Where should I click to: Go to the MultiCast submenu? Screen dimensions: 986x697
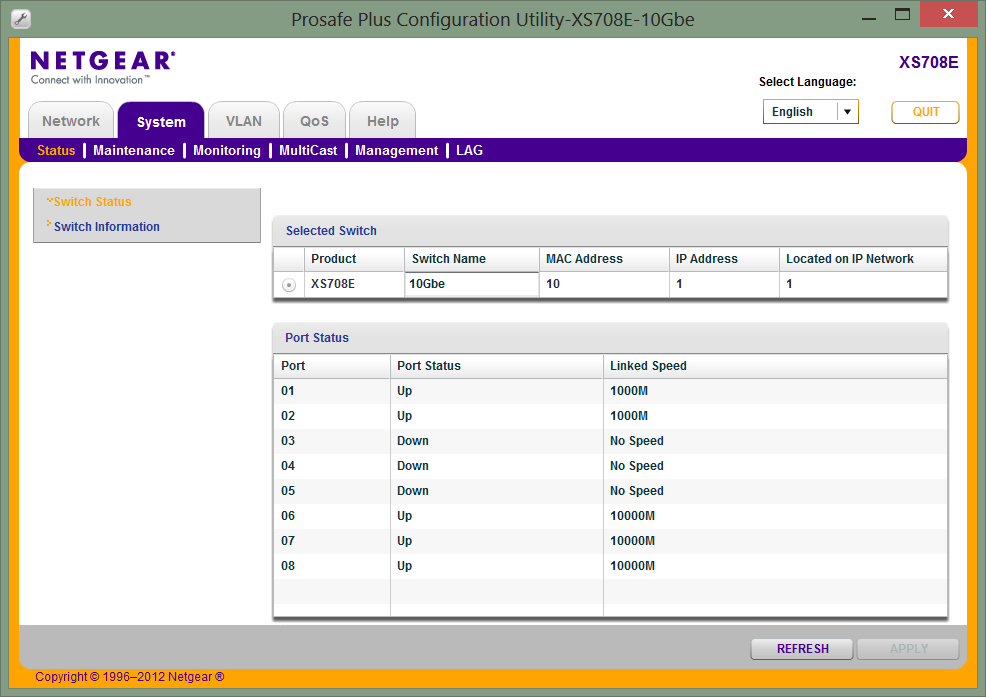[308, 150]
